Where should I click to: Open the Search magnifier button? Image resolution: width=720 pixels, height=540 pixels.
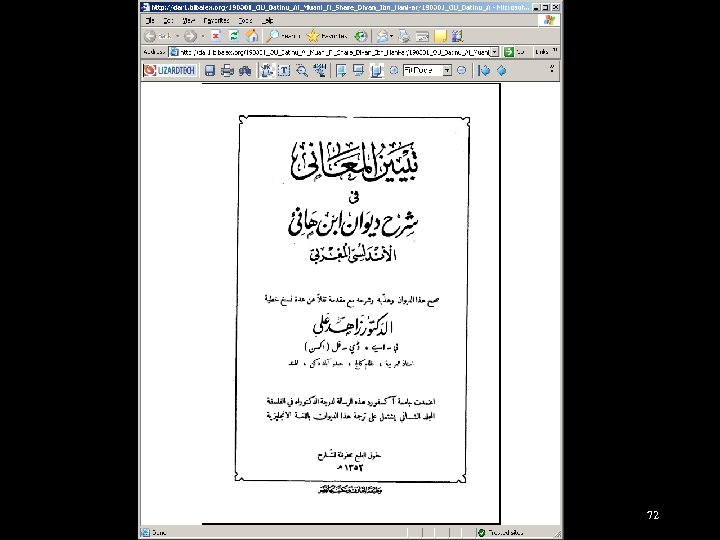click(284, 36)
